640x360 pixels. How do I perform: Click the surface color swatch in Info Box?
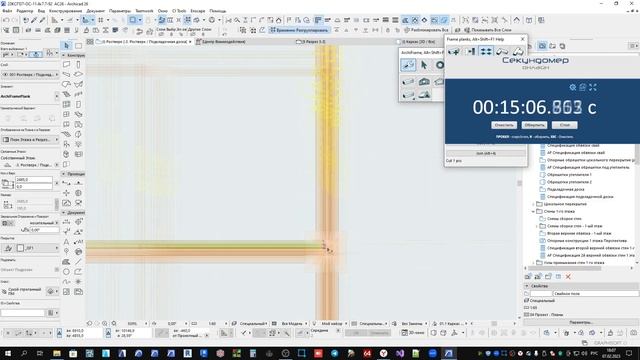[x=20, y=248]
